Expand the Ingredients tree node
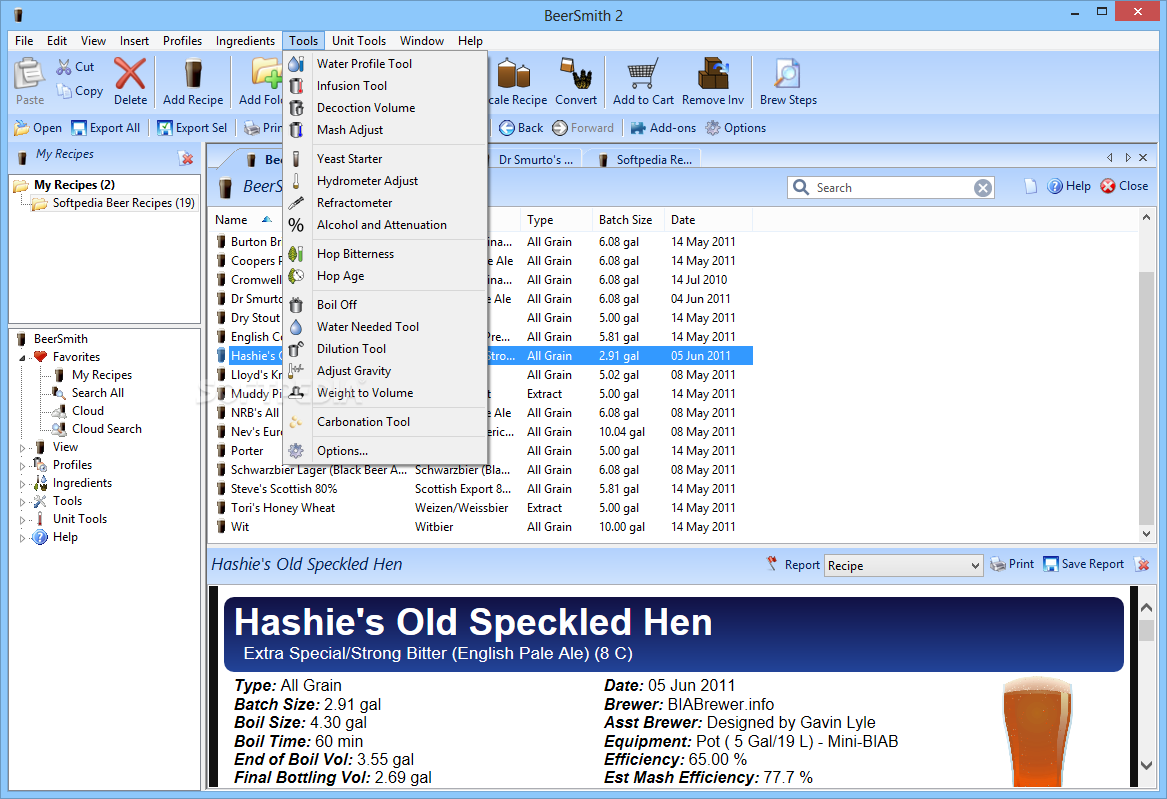1167x799 pixels. (x=22, y=484)
